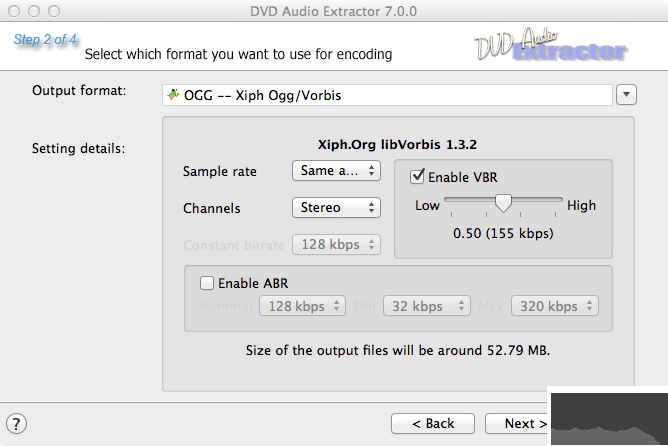Tick the Enable ABR checkbox

207,283
